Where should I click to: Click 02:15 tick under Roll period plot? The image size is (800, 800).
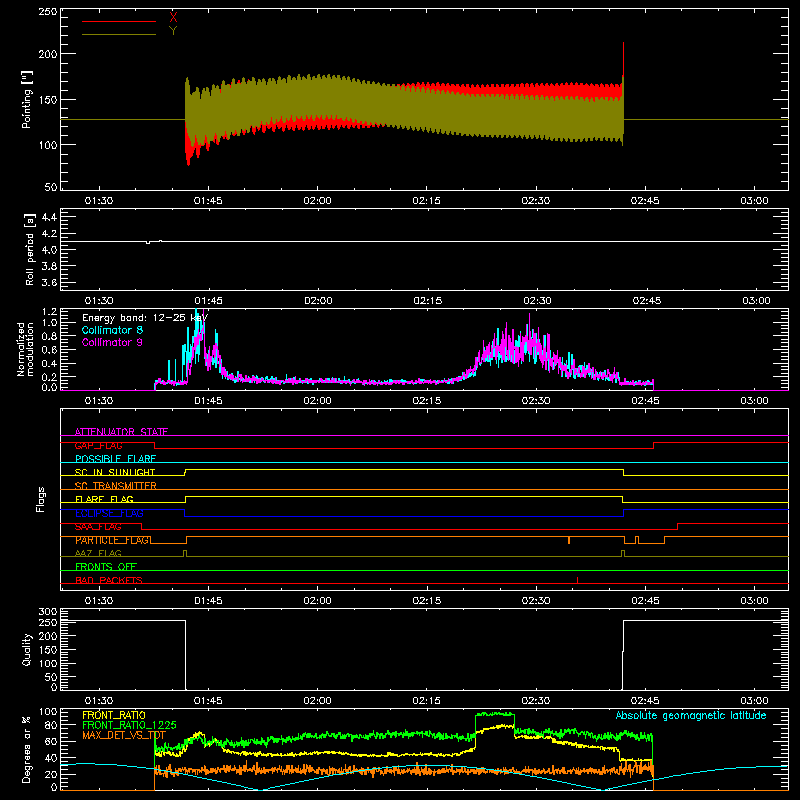point(428,301)
